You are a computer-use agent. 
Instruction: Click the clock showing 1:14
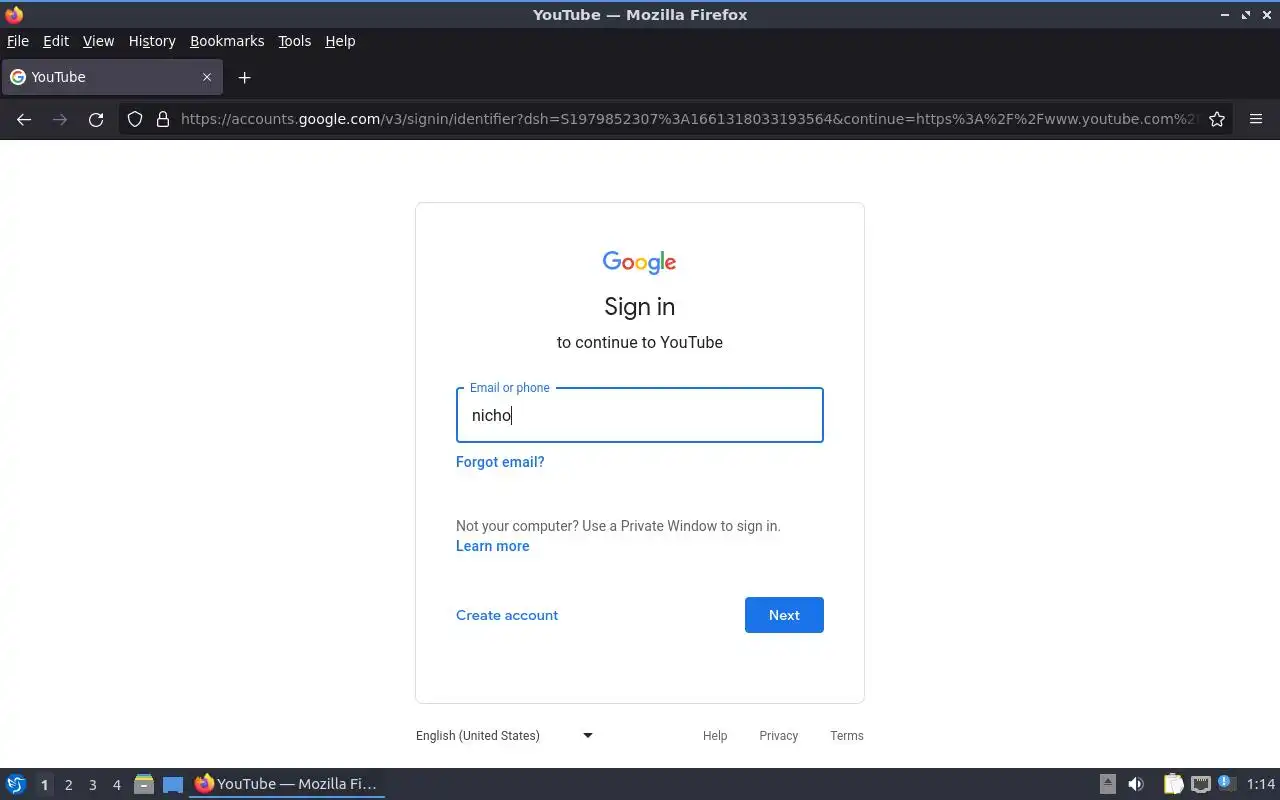pos(1261,784)
